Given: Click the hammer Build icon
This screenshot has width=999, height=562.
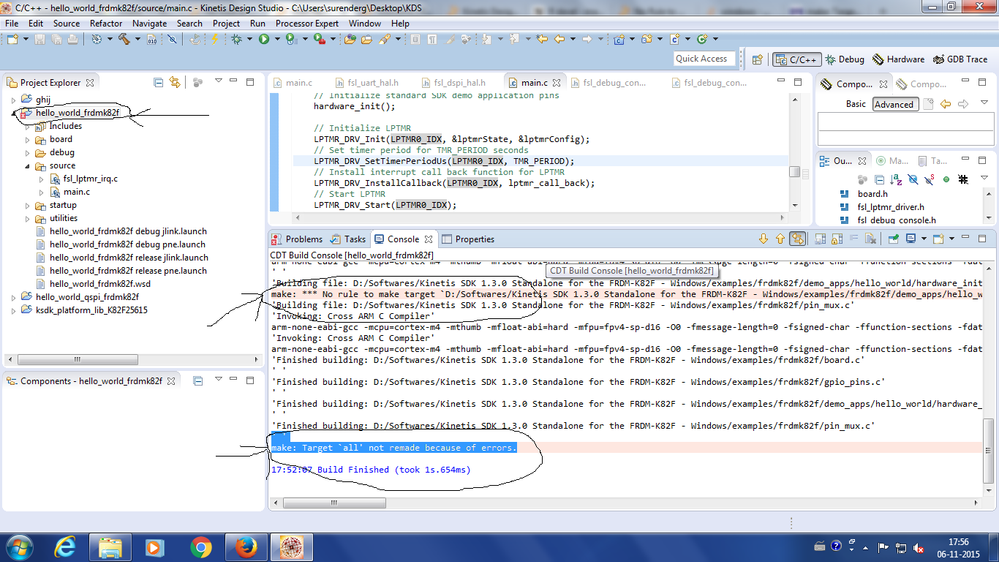Looking at the screenshot, I should [124, 40].
